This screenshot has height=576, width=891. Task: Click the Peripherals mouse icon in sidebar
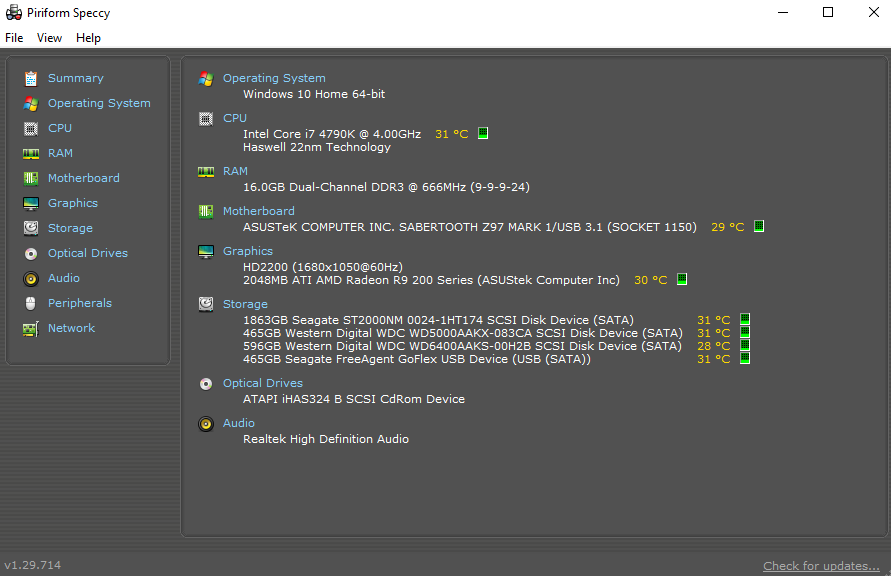pyautogui.click(x=31, y=303)
